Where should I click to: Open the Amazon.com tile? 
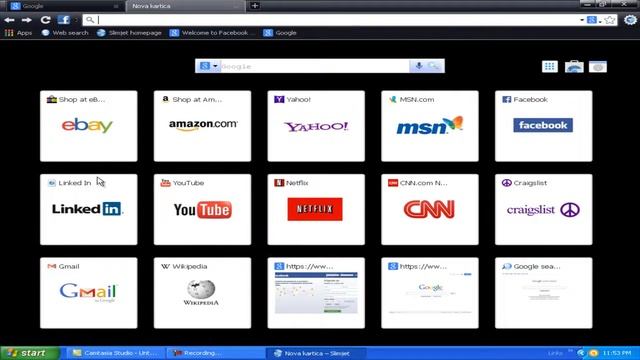click(202, 126)
